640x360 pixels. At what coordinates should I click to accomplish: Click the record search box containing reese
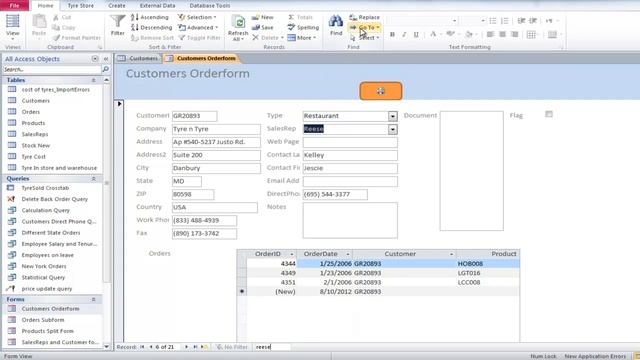(272, 347)
